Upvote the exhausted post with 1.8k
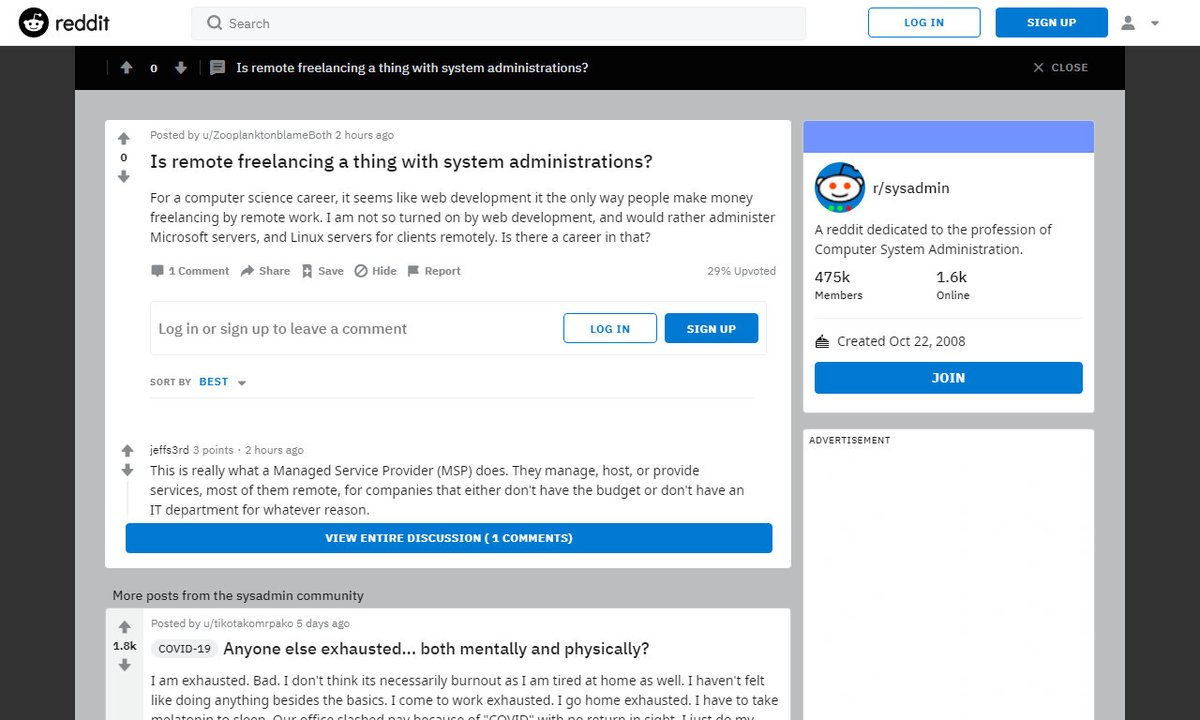The width and height of the screenshot is (1200, 720). click(124, 627)
